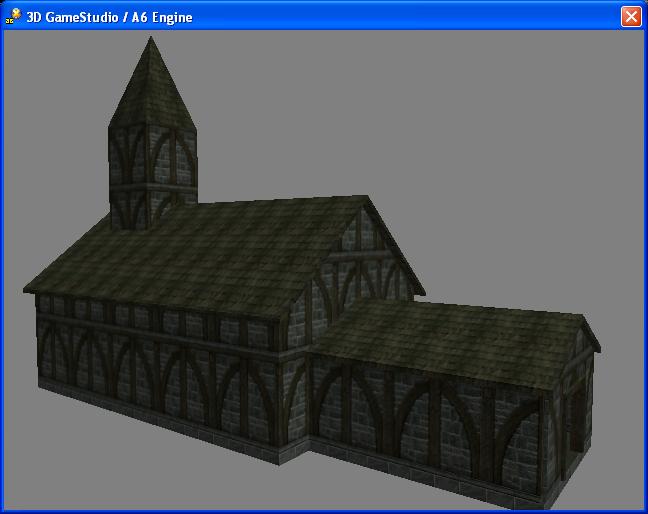648x514 pixels.
Task: Close the 3D GameStudio / A6 Engine window
Action: [631, 17]
